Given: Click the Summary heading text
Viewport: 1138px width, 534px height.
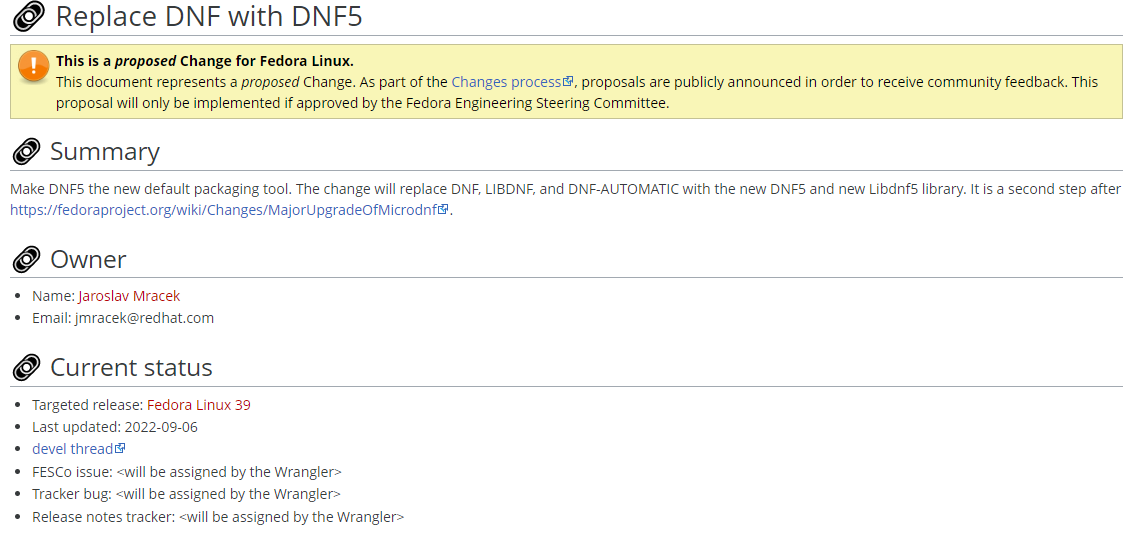Looking at the screenshot, I should (105, 152).
